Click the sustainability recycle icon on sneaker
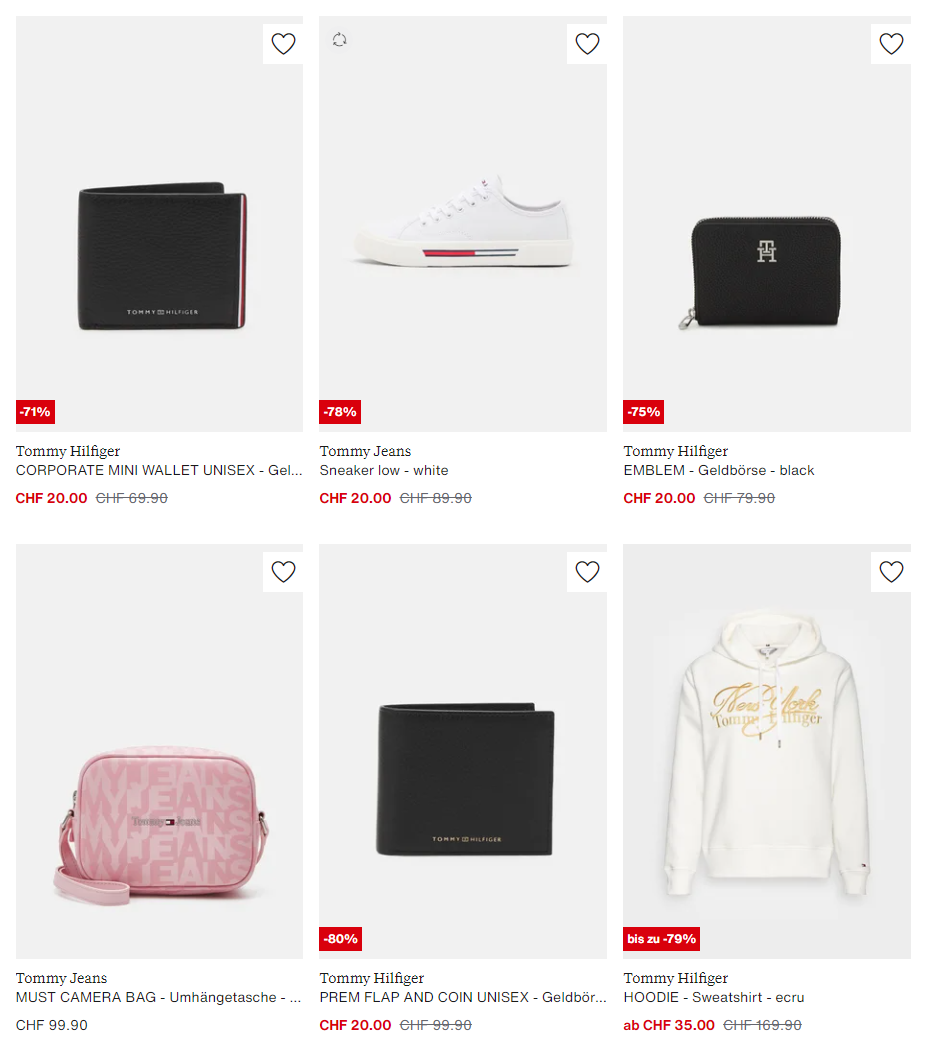Screen dimensions: 929x1047 (339, 40)
